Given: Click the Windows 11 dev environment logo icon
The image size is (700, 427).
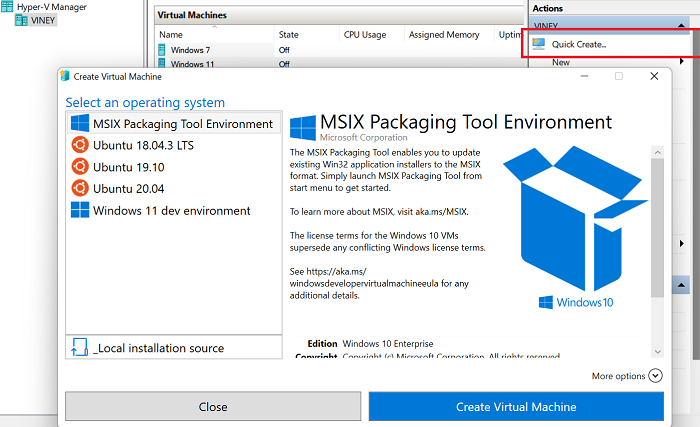Looking at the screenshot, I should (80, 210).
